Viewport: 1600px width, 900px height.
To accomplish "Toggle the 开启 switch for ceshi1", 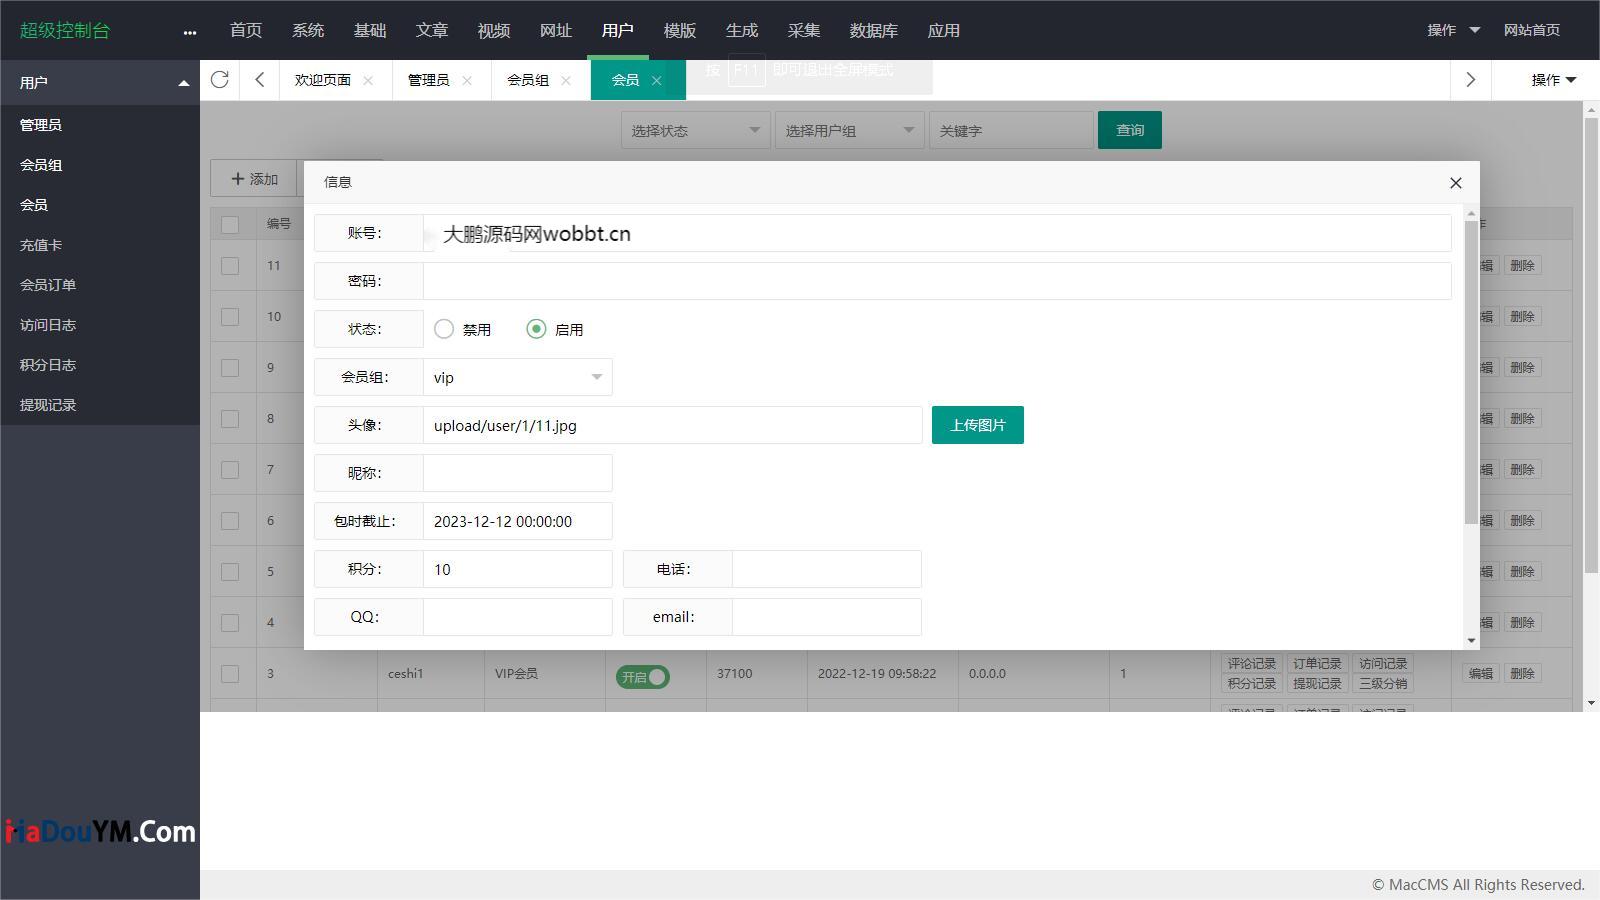I will coord(643,677).
